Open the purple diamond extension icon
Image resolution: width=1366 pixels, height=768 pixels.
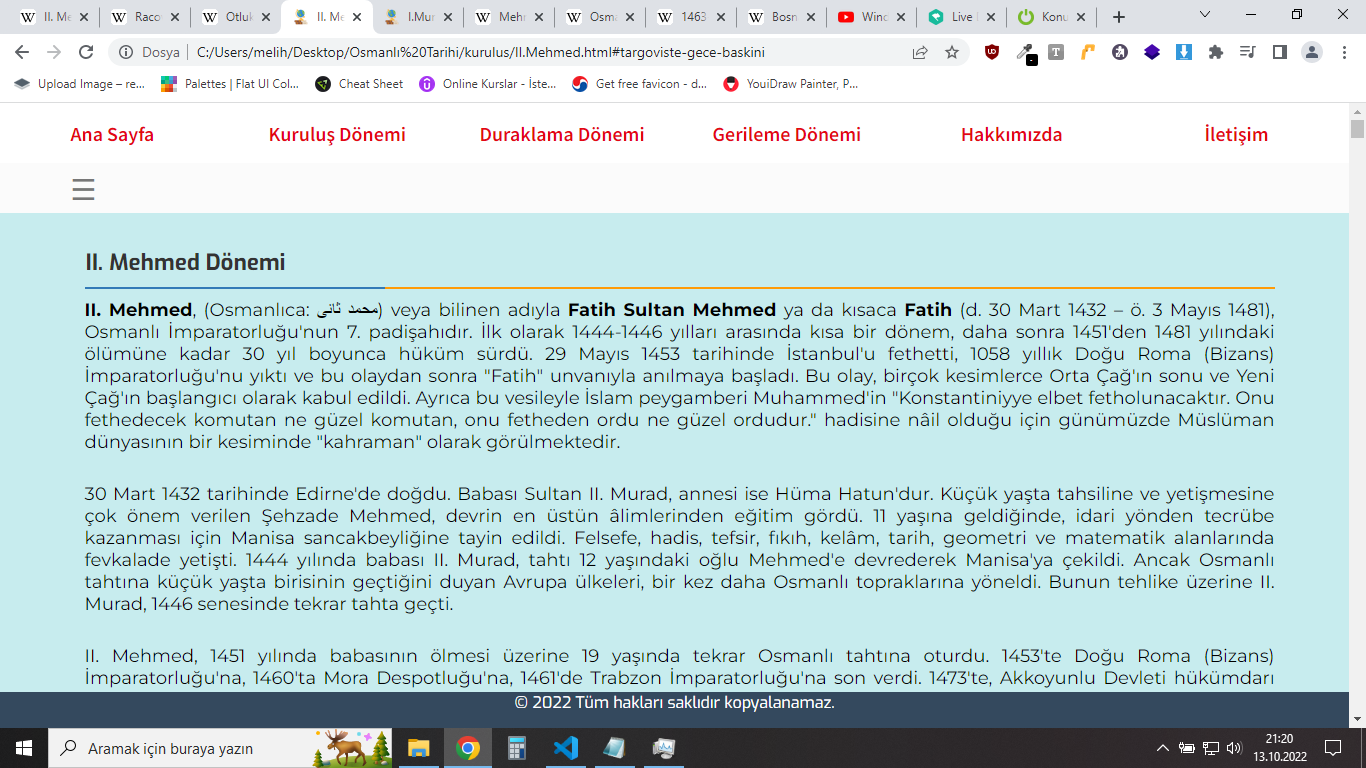pos(1152,52)
